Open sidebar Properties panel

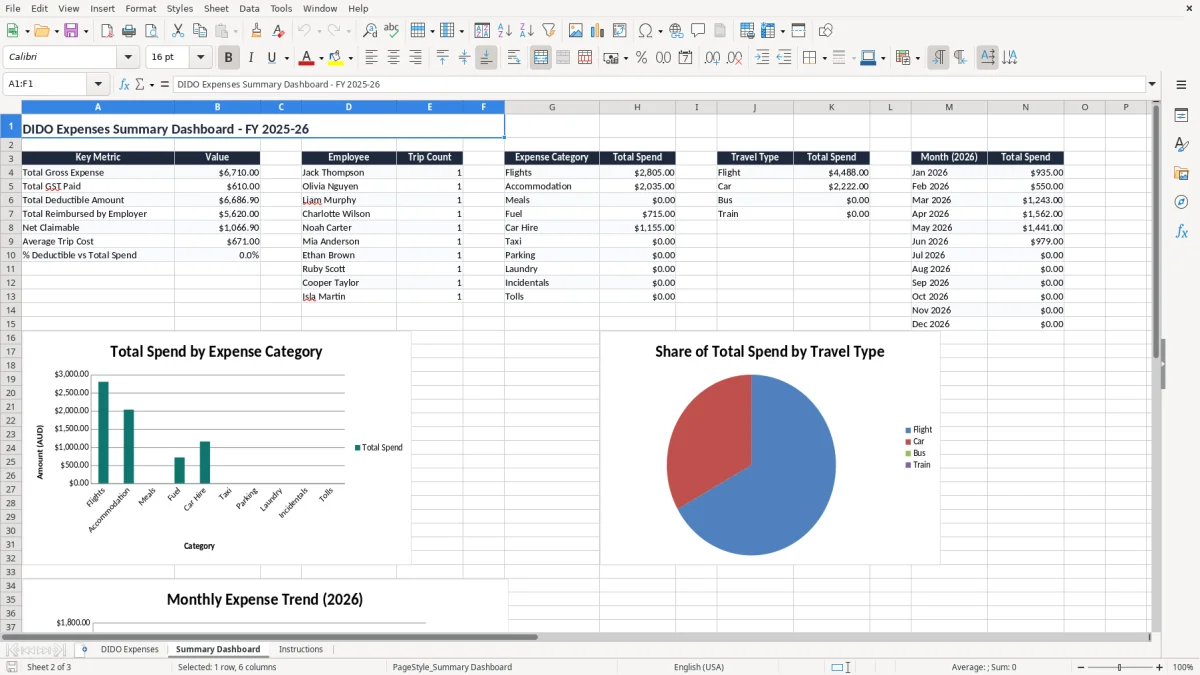coord(1181,116)
